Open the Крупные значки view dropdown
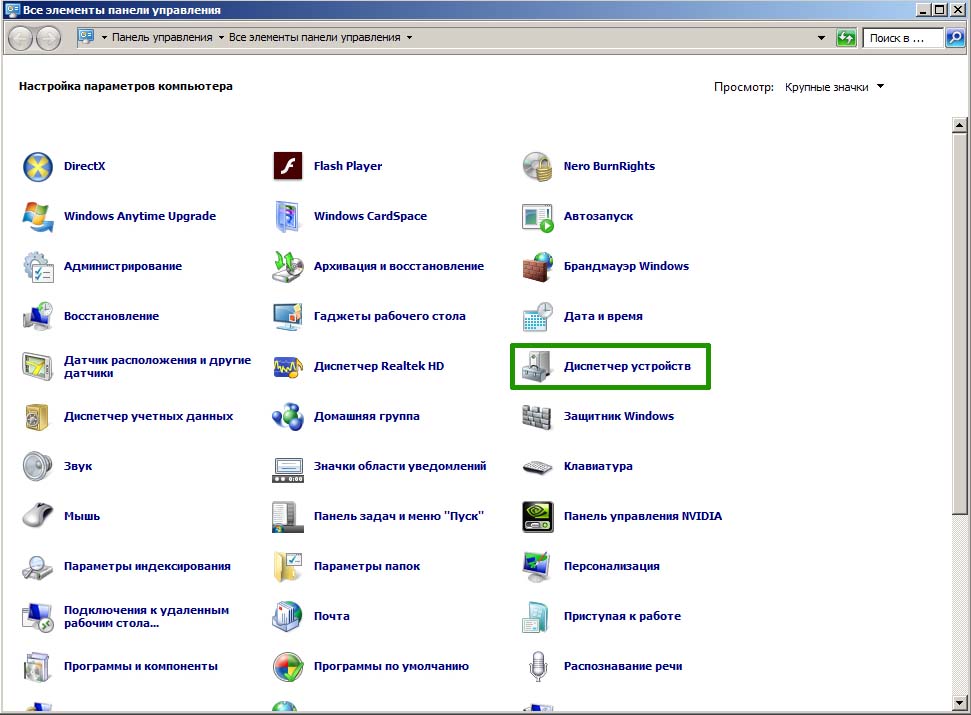Screen dimensions: 971x715 [834, 87]
